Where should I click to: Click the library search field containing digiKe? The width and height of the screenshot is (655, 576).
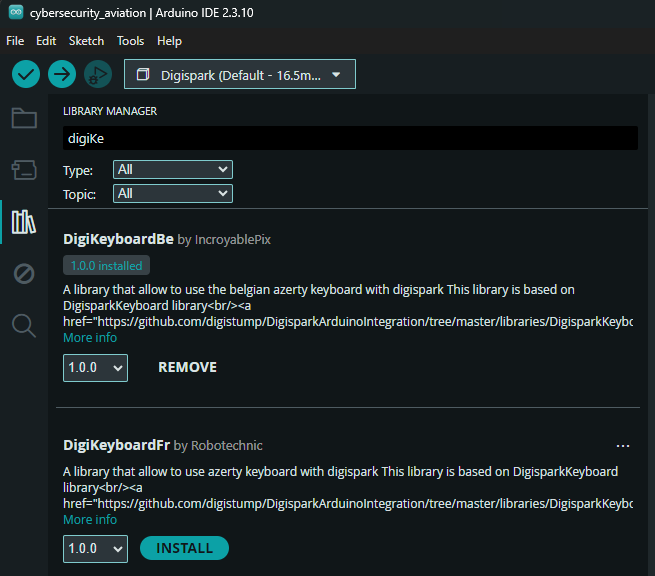[x=350, y=138]
